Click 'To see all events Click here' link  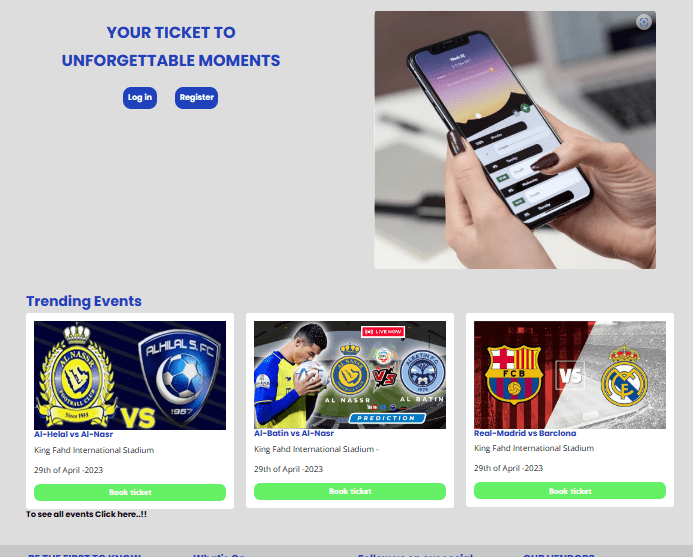pyautogui.click(x=86, y=515)
